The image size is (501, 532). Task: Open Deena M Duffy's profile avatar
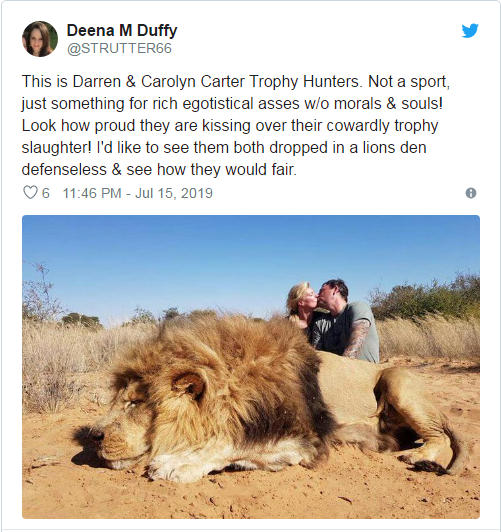pos(40,39)
